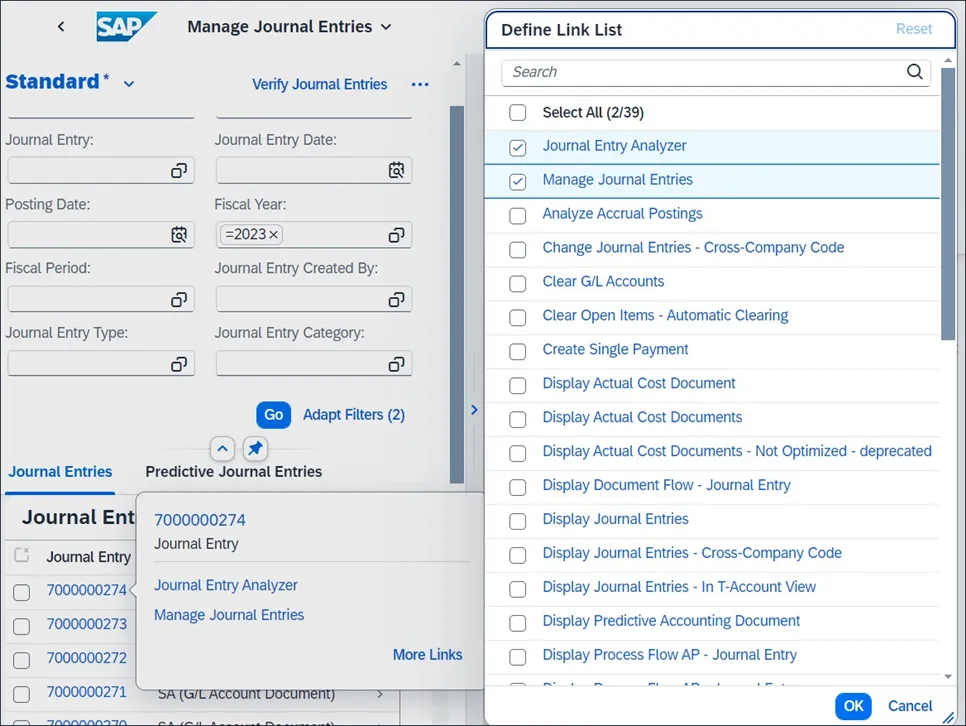
Task: Open Verify Journal Entries link
Action: pyautogui.click(x=319, y=84)
